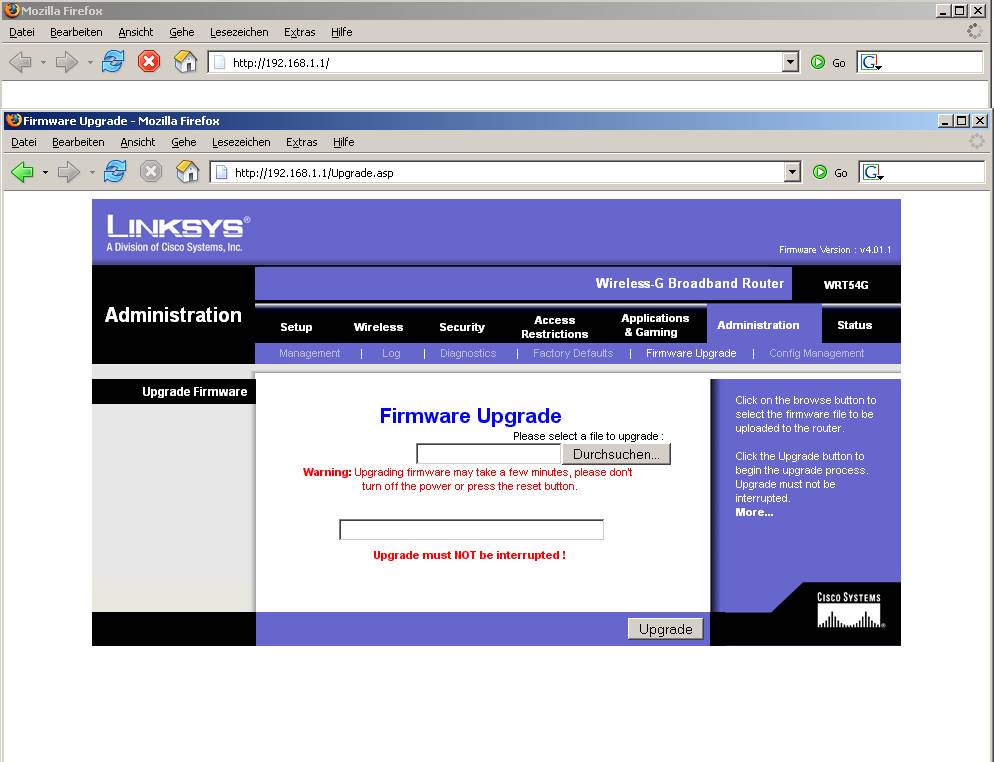The image size is (994, 762).
Task: Click Forward arrow in Firmware Upgrade window
Action: 68,172
